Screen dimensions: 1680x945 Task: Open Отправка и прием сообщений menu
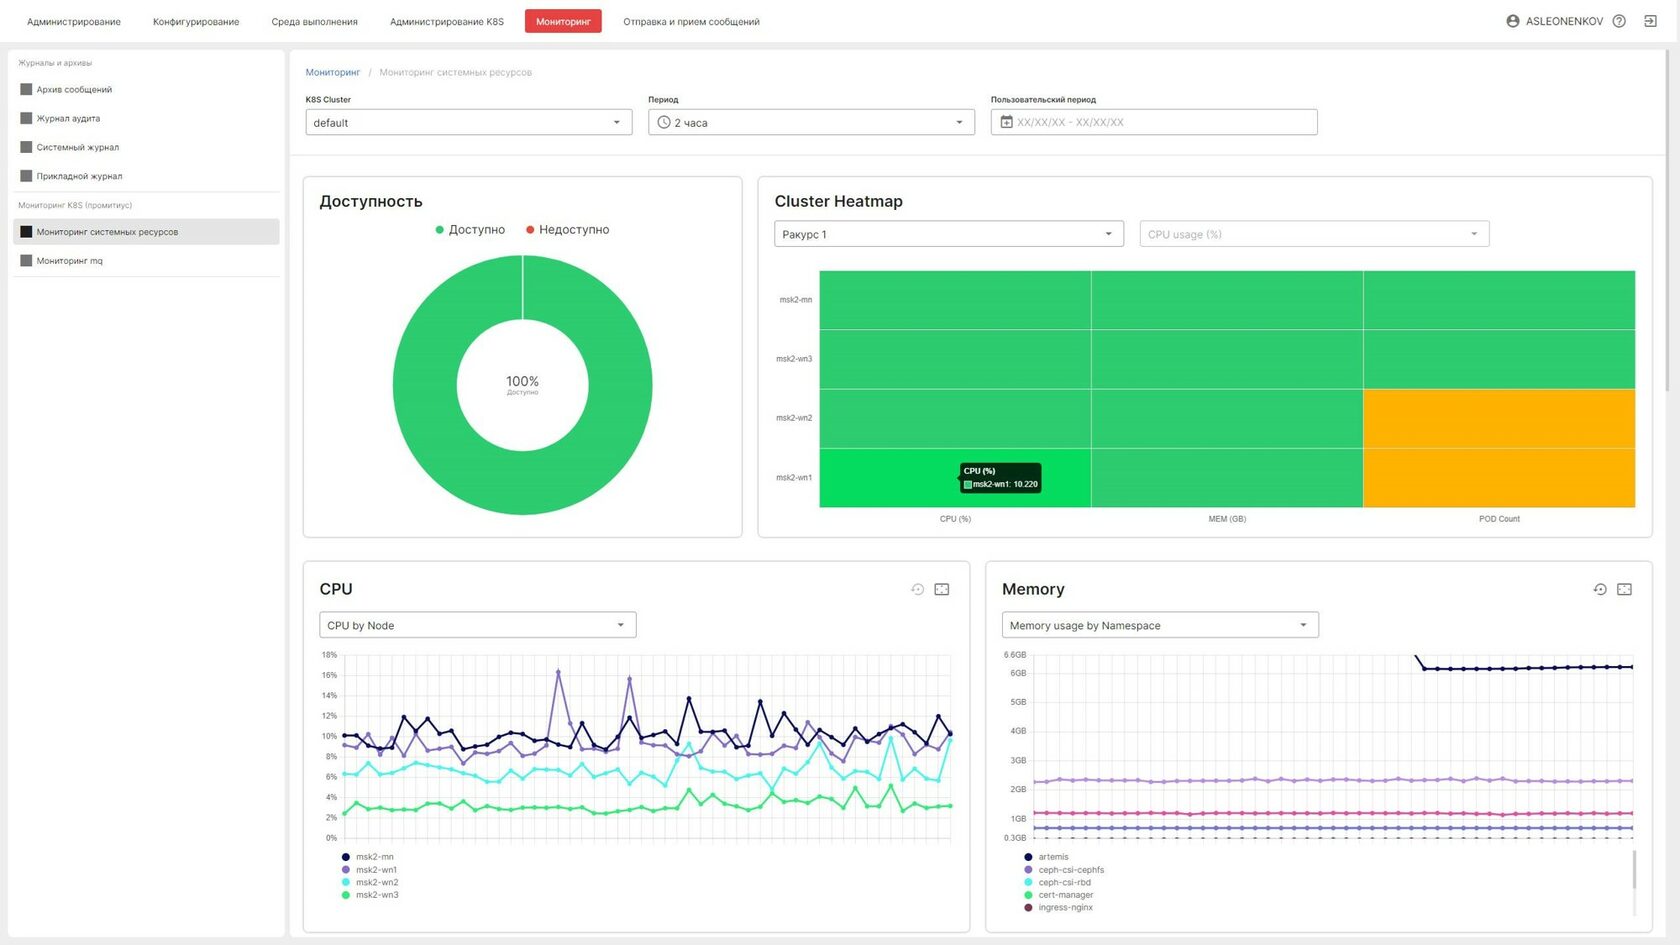click(691, 21)
